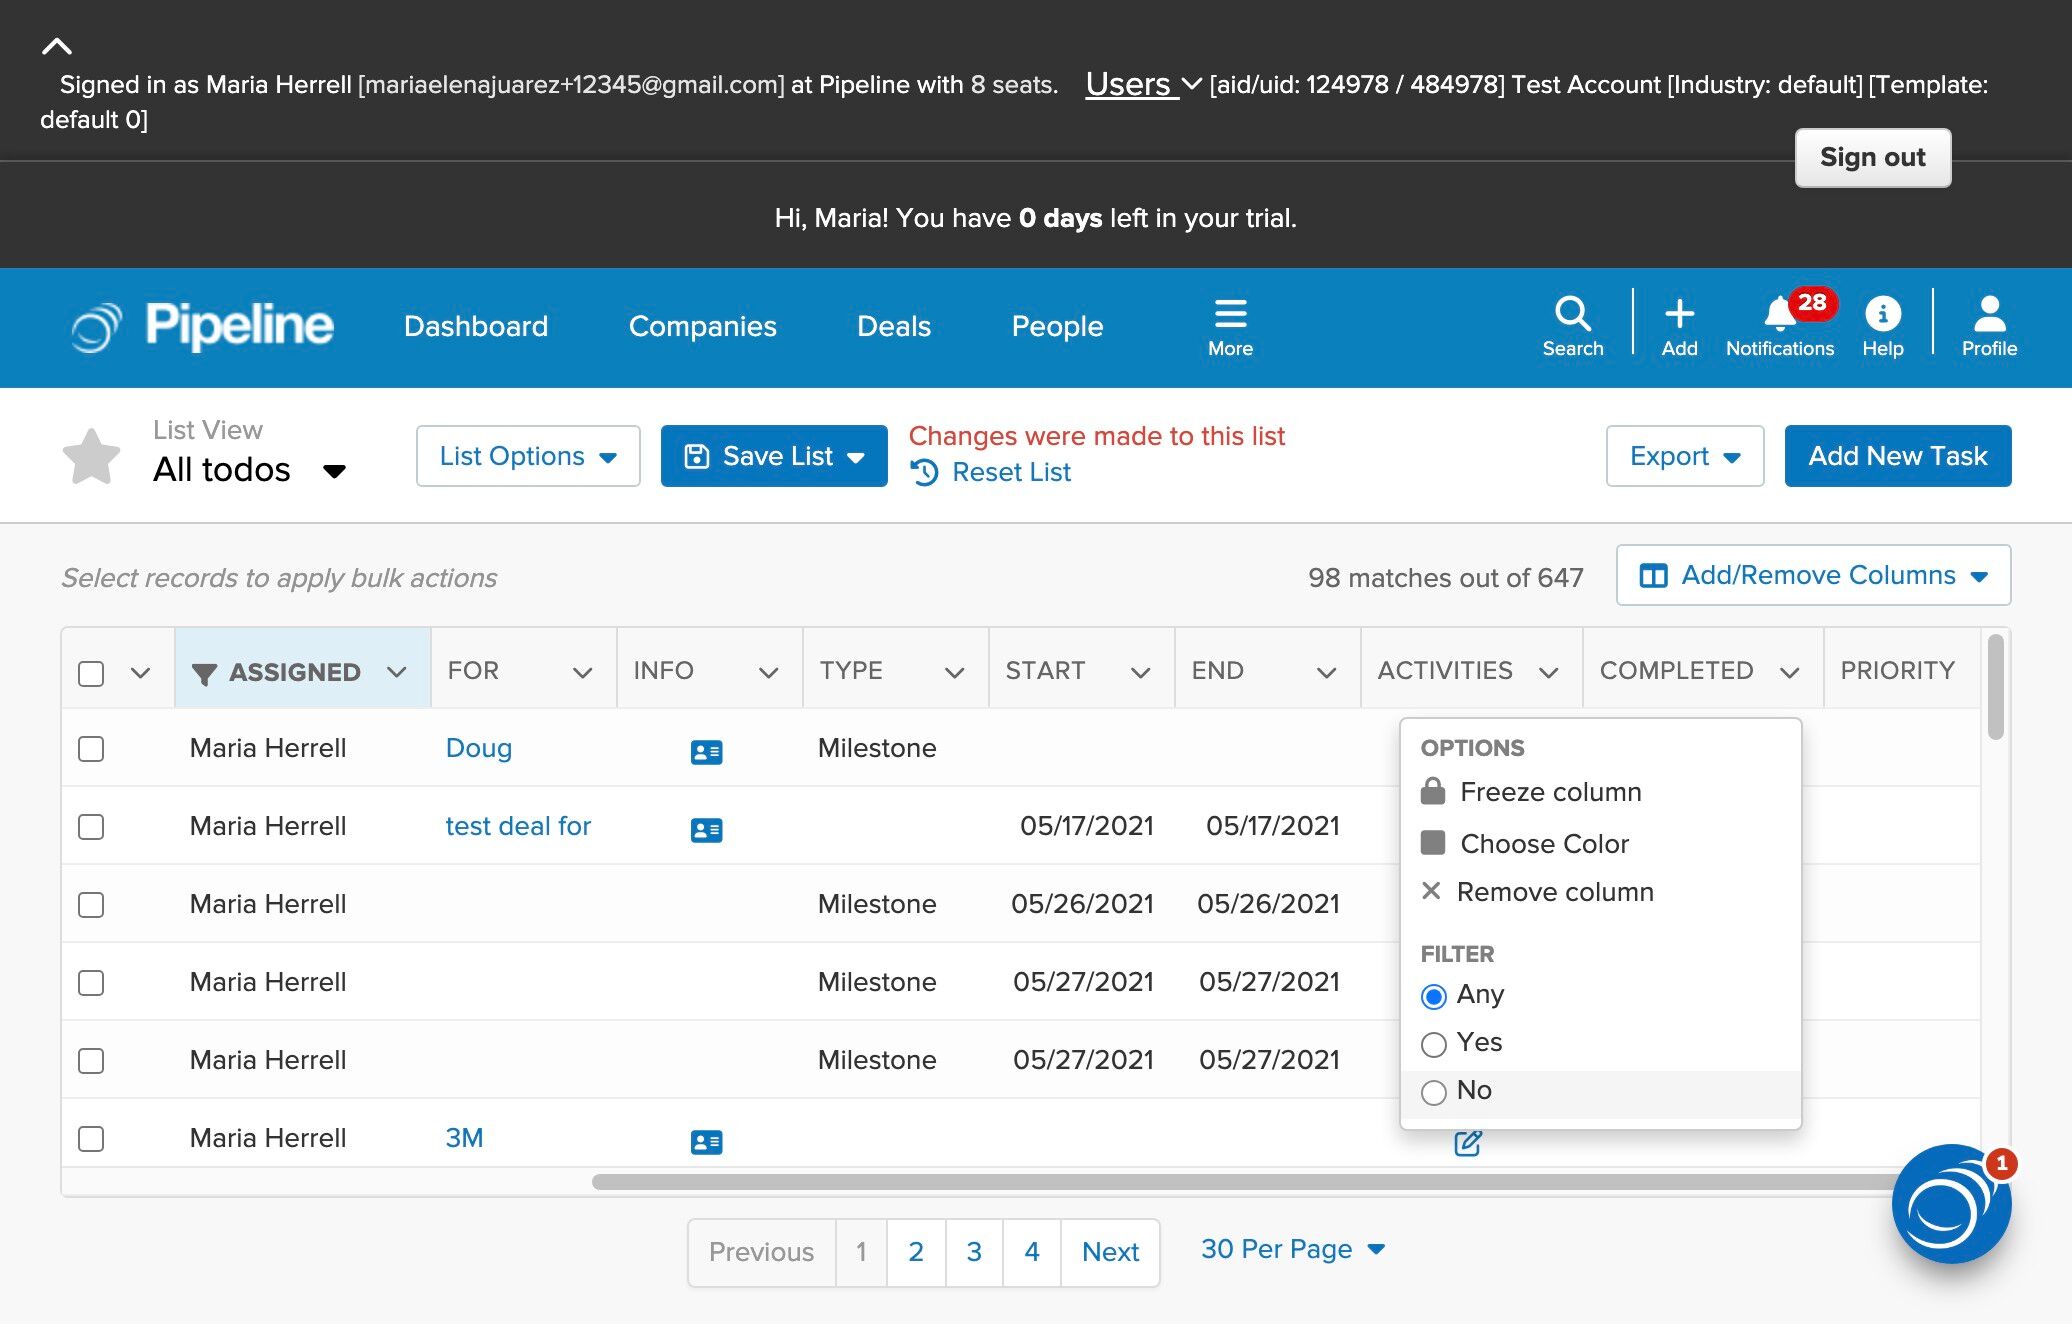Select the Yes filter radio button
The image size is (2072, 1324).
coord(1433,1044)
